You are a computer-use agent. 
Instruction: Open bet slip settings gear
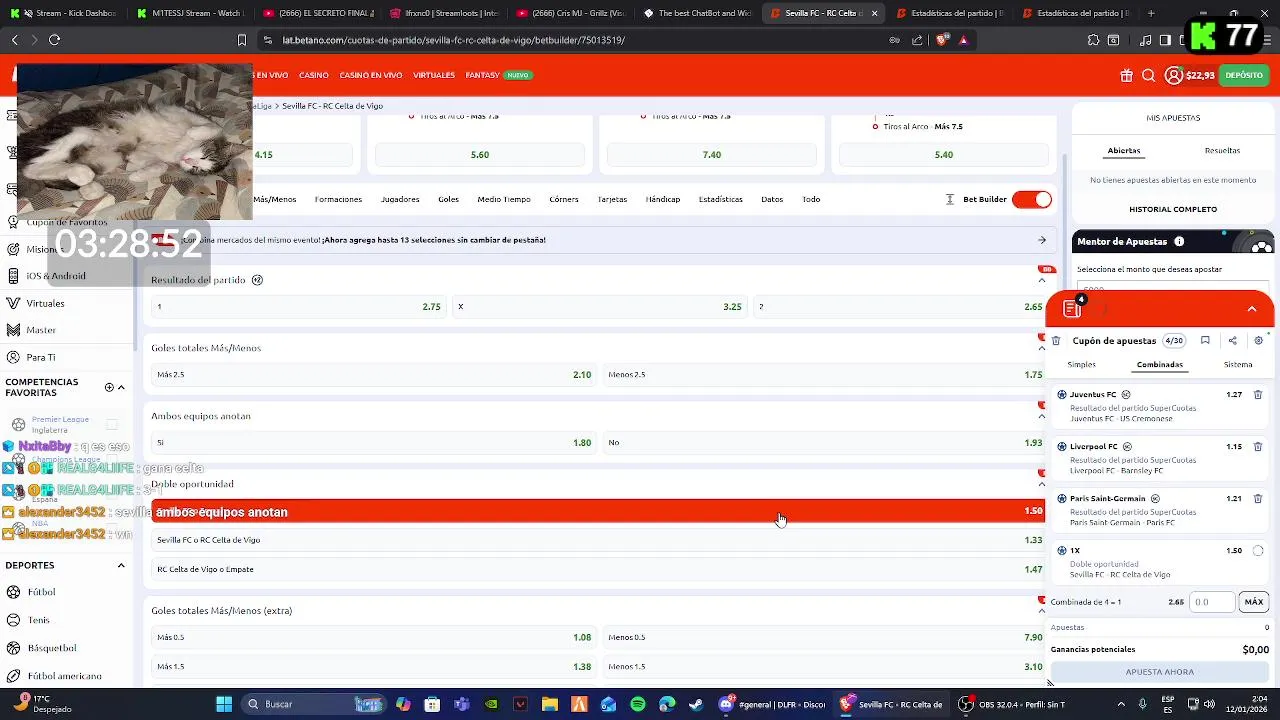[x=1258, y=341]
